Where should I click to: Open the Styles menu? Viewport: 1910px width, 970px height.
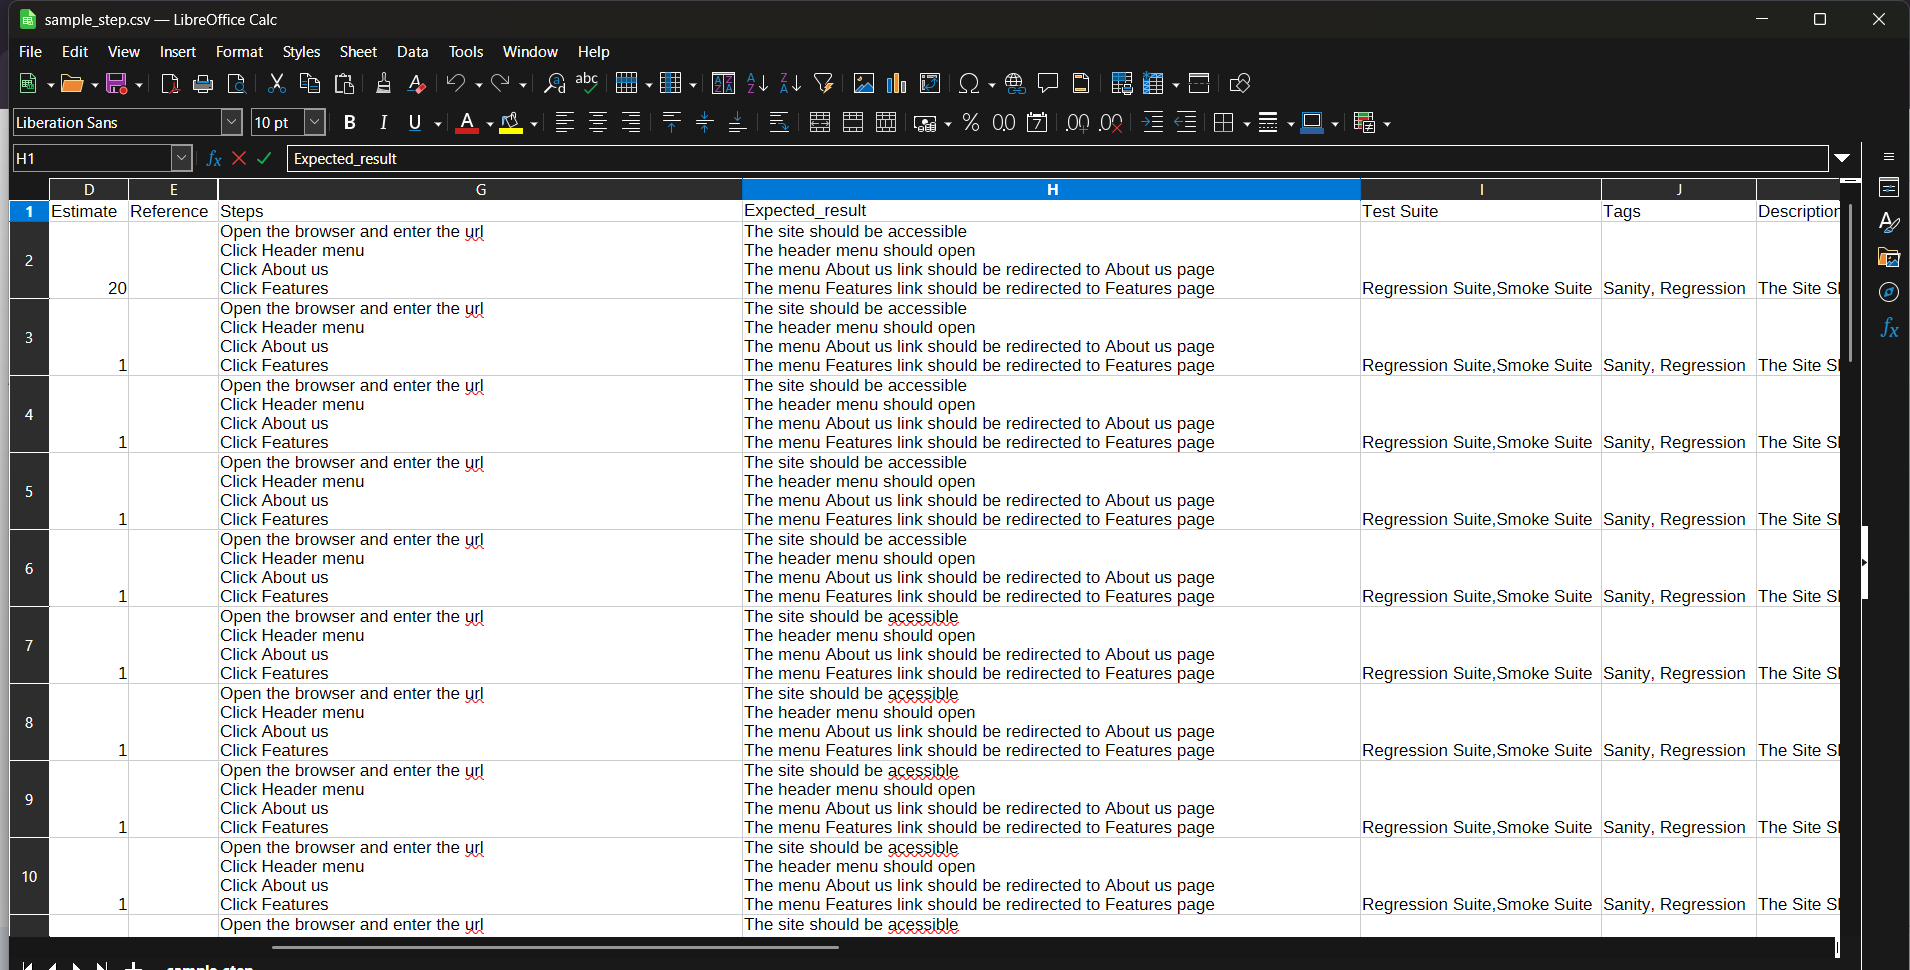[301, 52]
